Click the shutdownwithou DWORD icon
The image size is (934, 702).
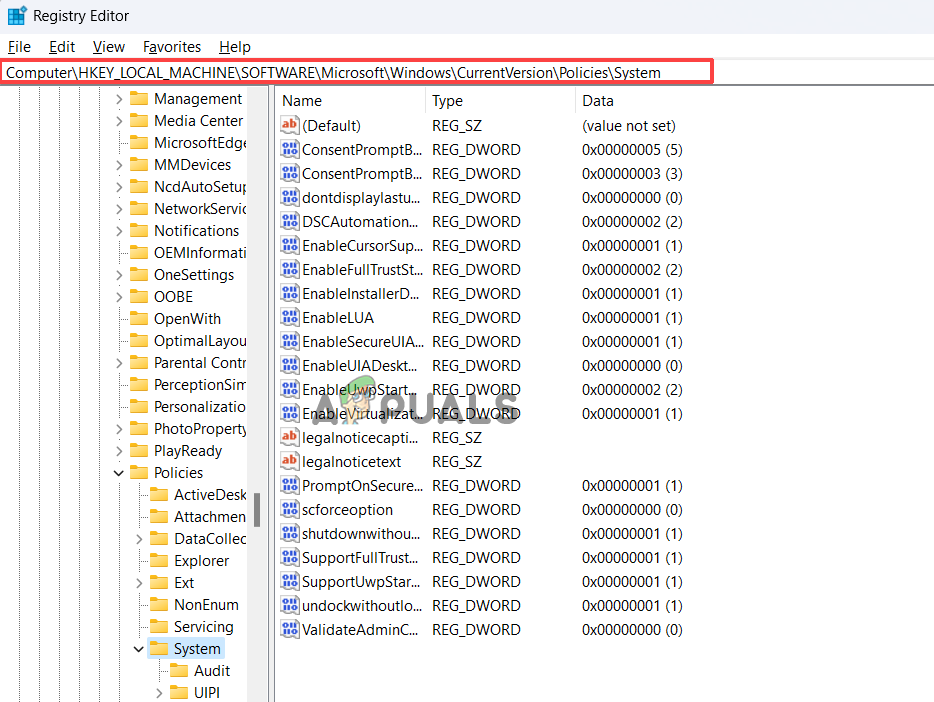(289, 533)
